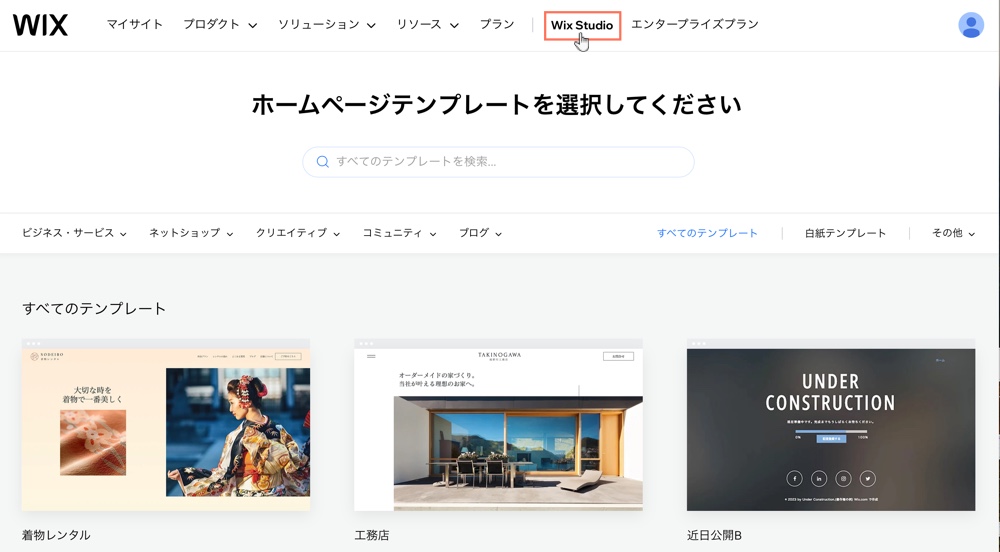Open the ネットショップ category dropdown

pyautogui.click(x=191, y=233)
